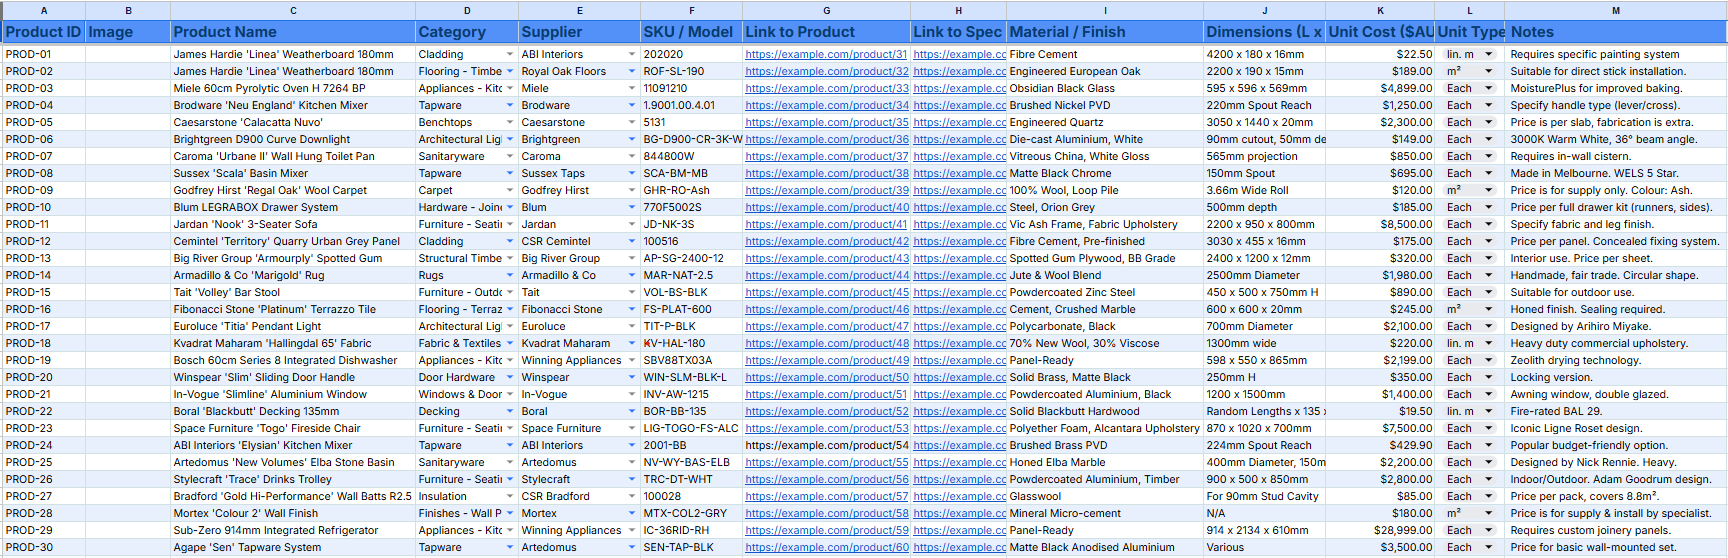
Task: Select 'Winspear Slim Sliding Door Handle' cell
Action: pyautogui.click(x=293, y=378)
